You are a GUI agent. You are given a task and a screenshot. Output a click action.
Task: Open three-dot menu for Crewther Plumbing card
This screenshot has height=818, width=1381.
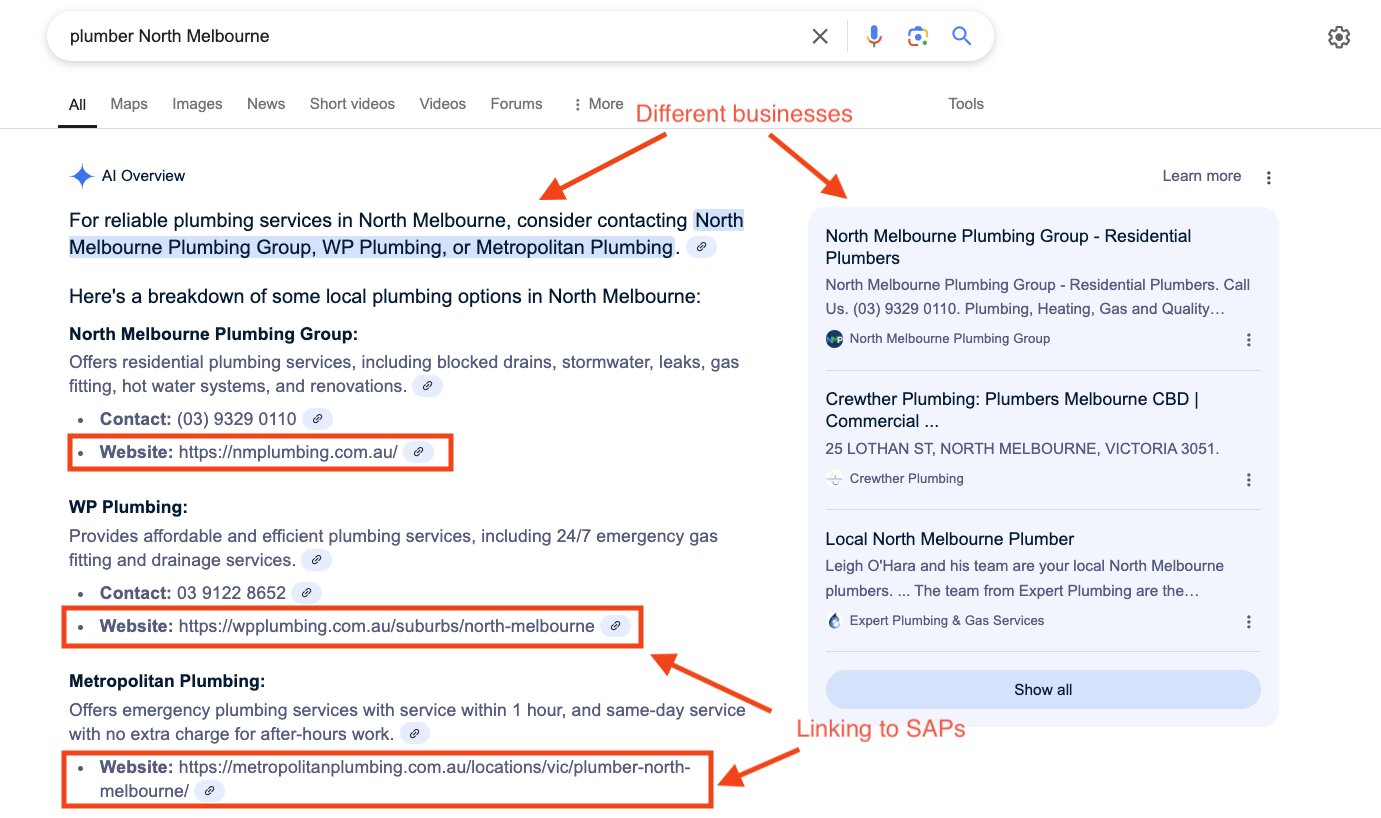[x=1249, y=480]
